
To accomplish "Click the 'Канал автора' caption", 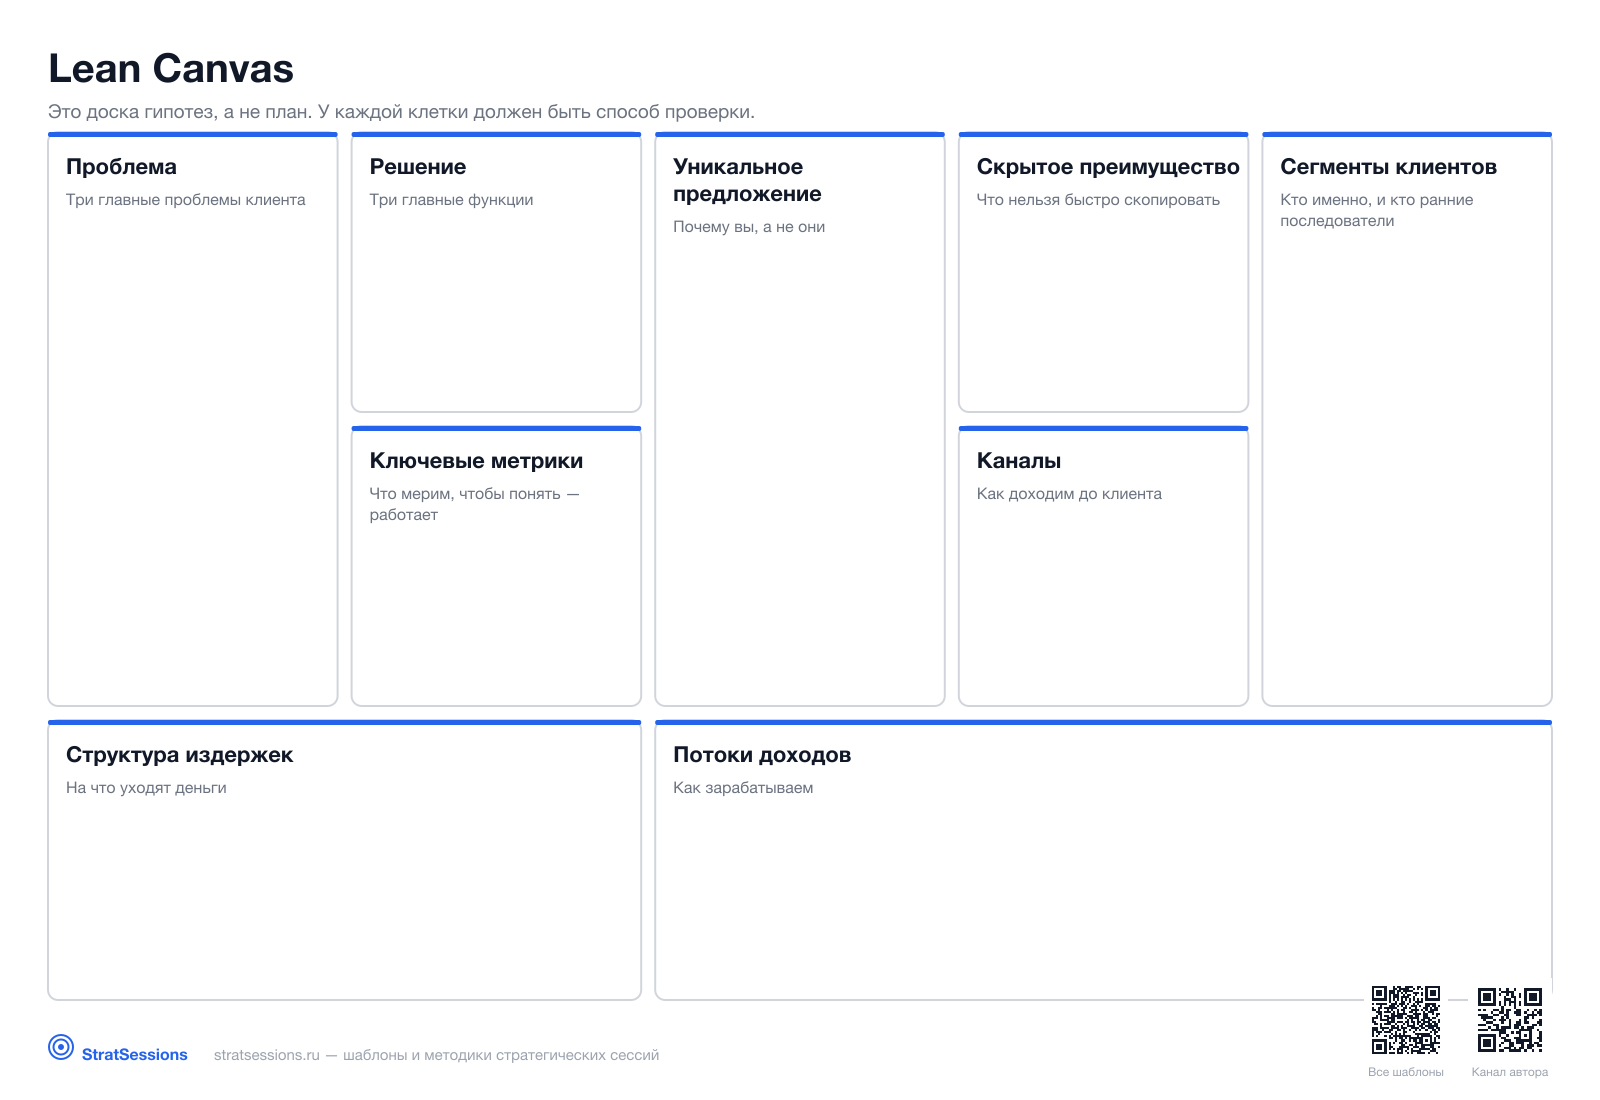I will (1510, 1072).
